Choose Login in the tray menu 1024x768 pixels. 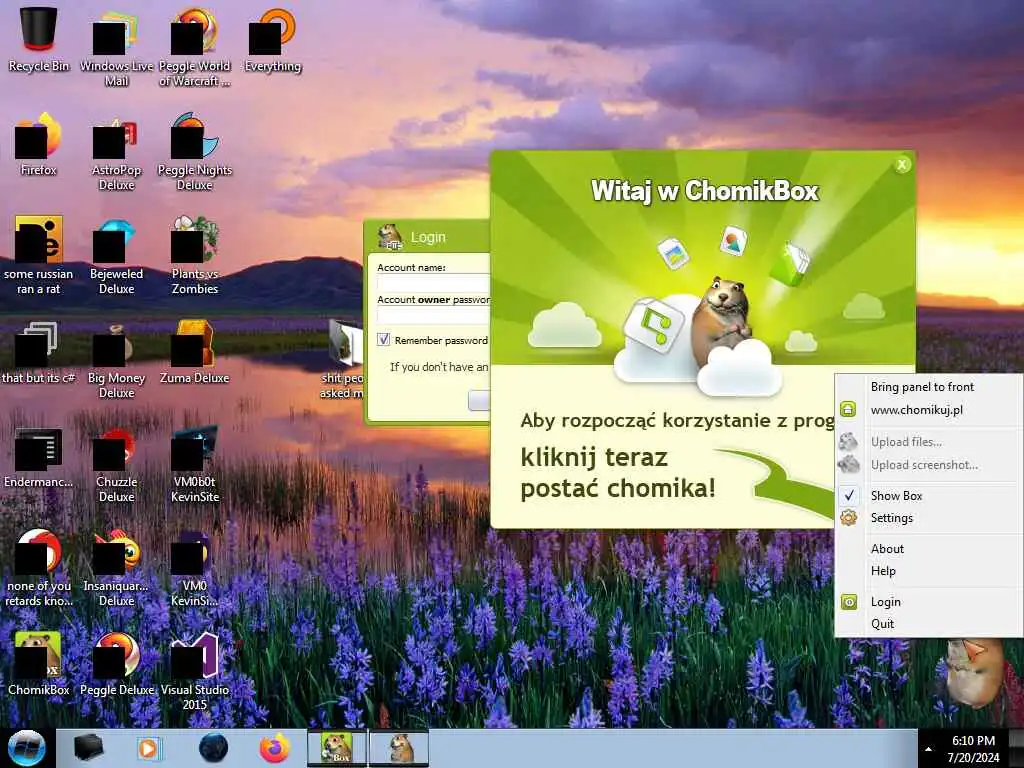(x=929, y=602)
